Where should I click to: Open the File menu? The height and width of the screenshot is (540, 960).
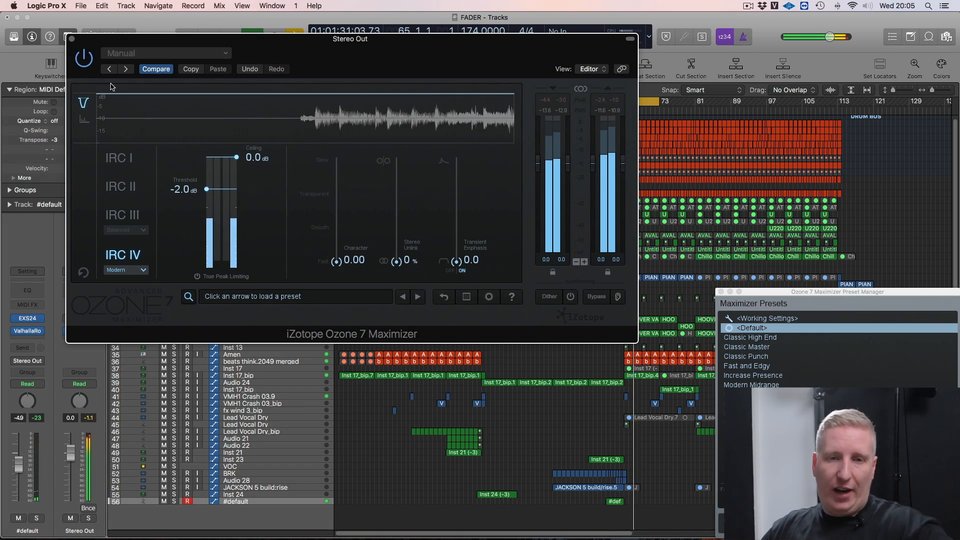80,6
